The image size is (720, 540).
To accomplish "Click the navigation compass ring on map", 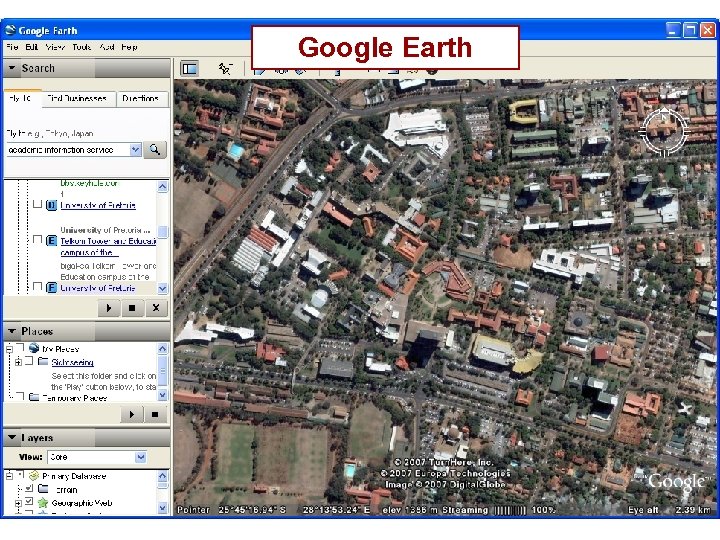I will (x=664, y=130).
